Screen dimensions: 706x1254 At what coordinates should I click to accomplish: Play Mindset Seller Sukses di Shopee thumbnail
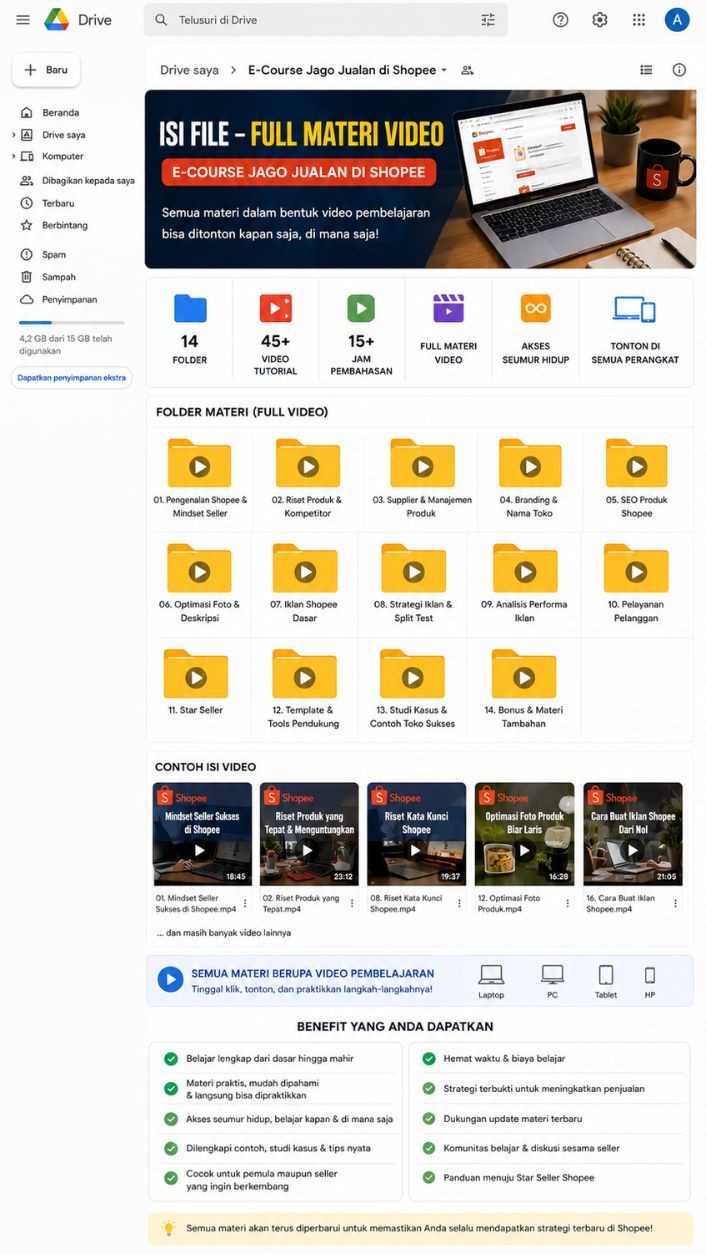coord(202,834)
